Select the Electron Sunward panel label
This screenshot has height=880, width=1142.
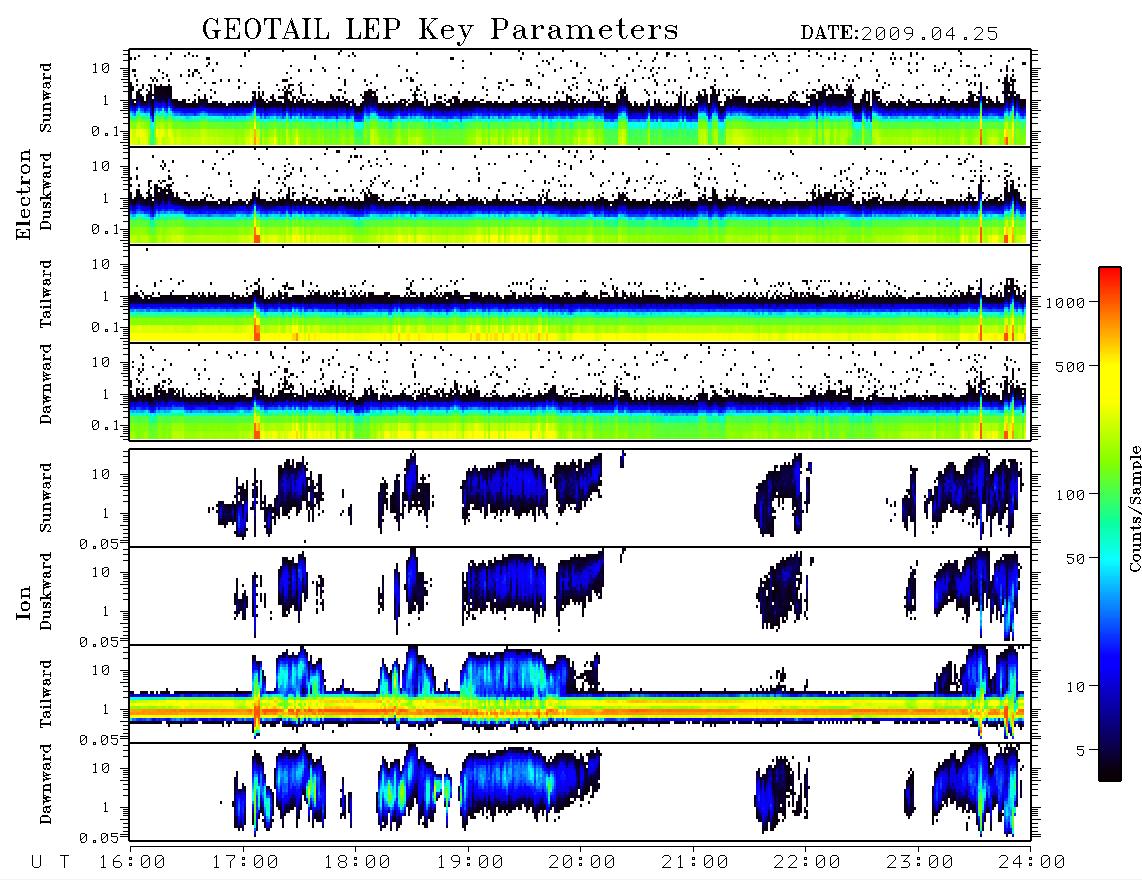pos(45,98)
